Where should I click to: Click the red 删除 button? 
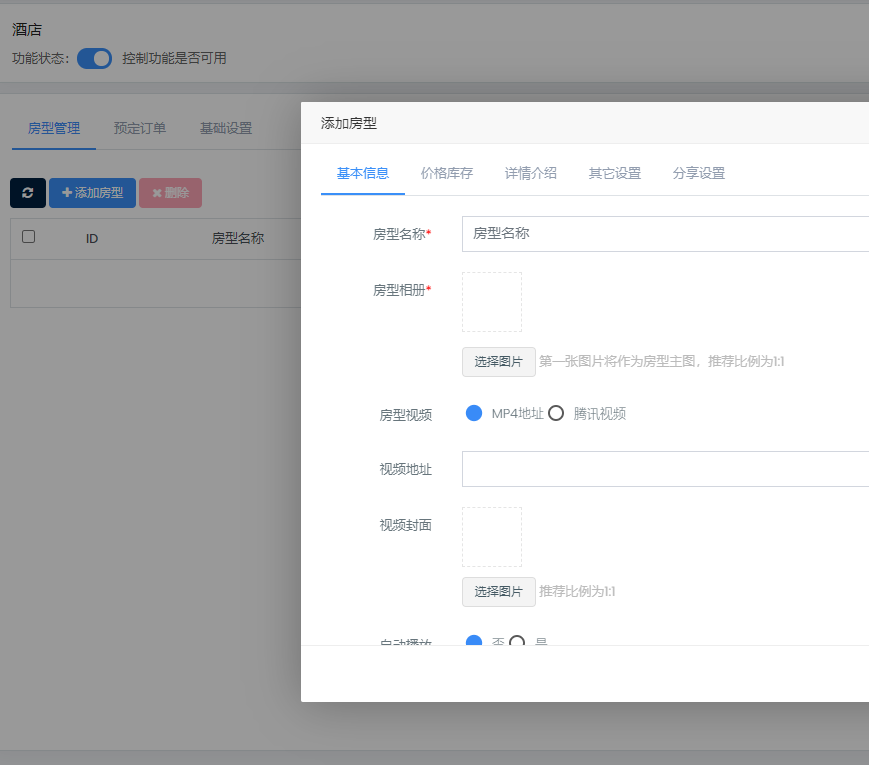(x=171, y=193)
